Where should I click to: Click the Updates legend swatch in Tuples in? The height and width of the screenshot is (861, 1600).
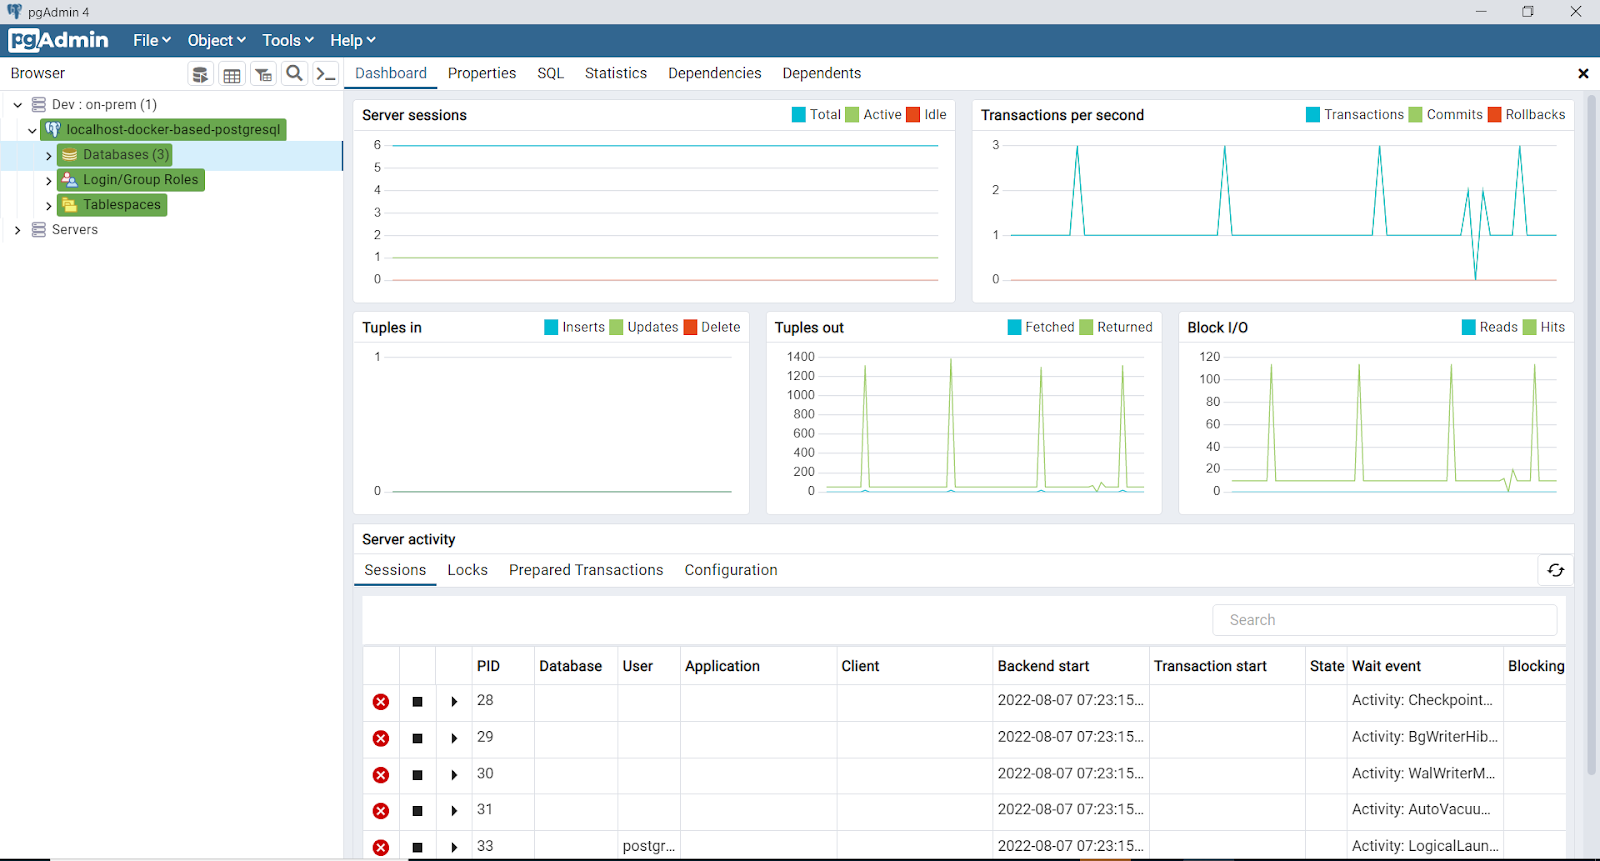click(617, 327)
